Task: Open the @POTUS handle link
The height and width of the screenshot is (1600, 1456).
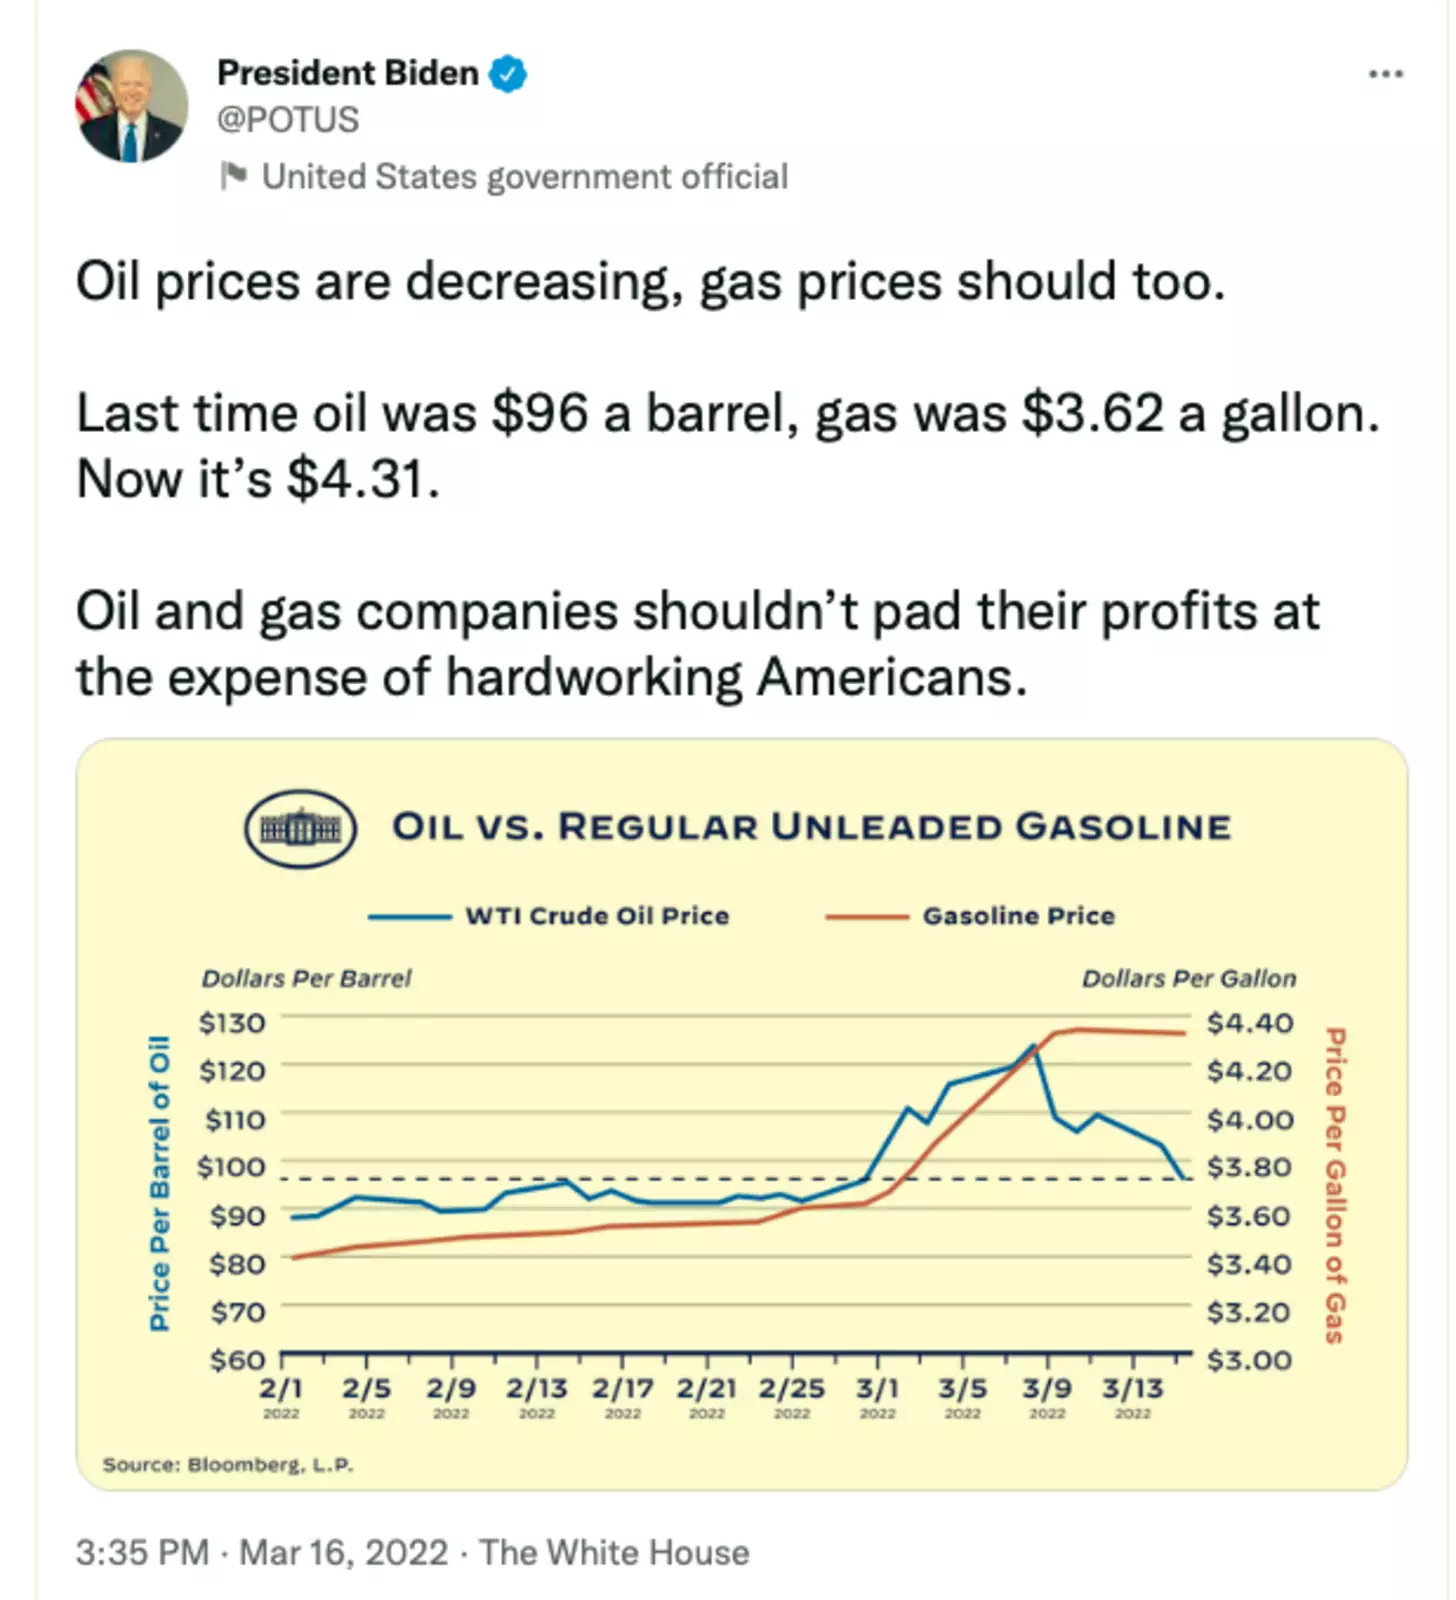Action: (x=288, y=120)
